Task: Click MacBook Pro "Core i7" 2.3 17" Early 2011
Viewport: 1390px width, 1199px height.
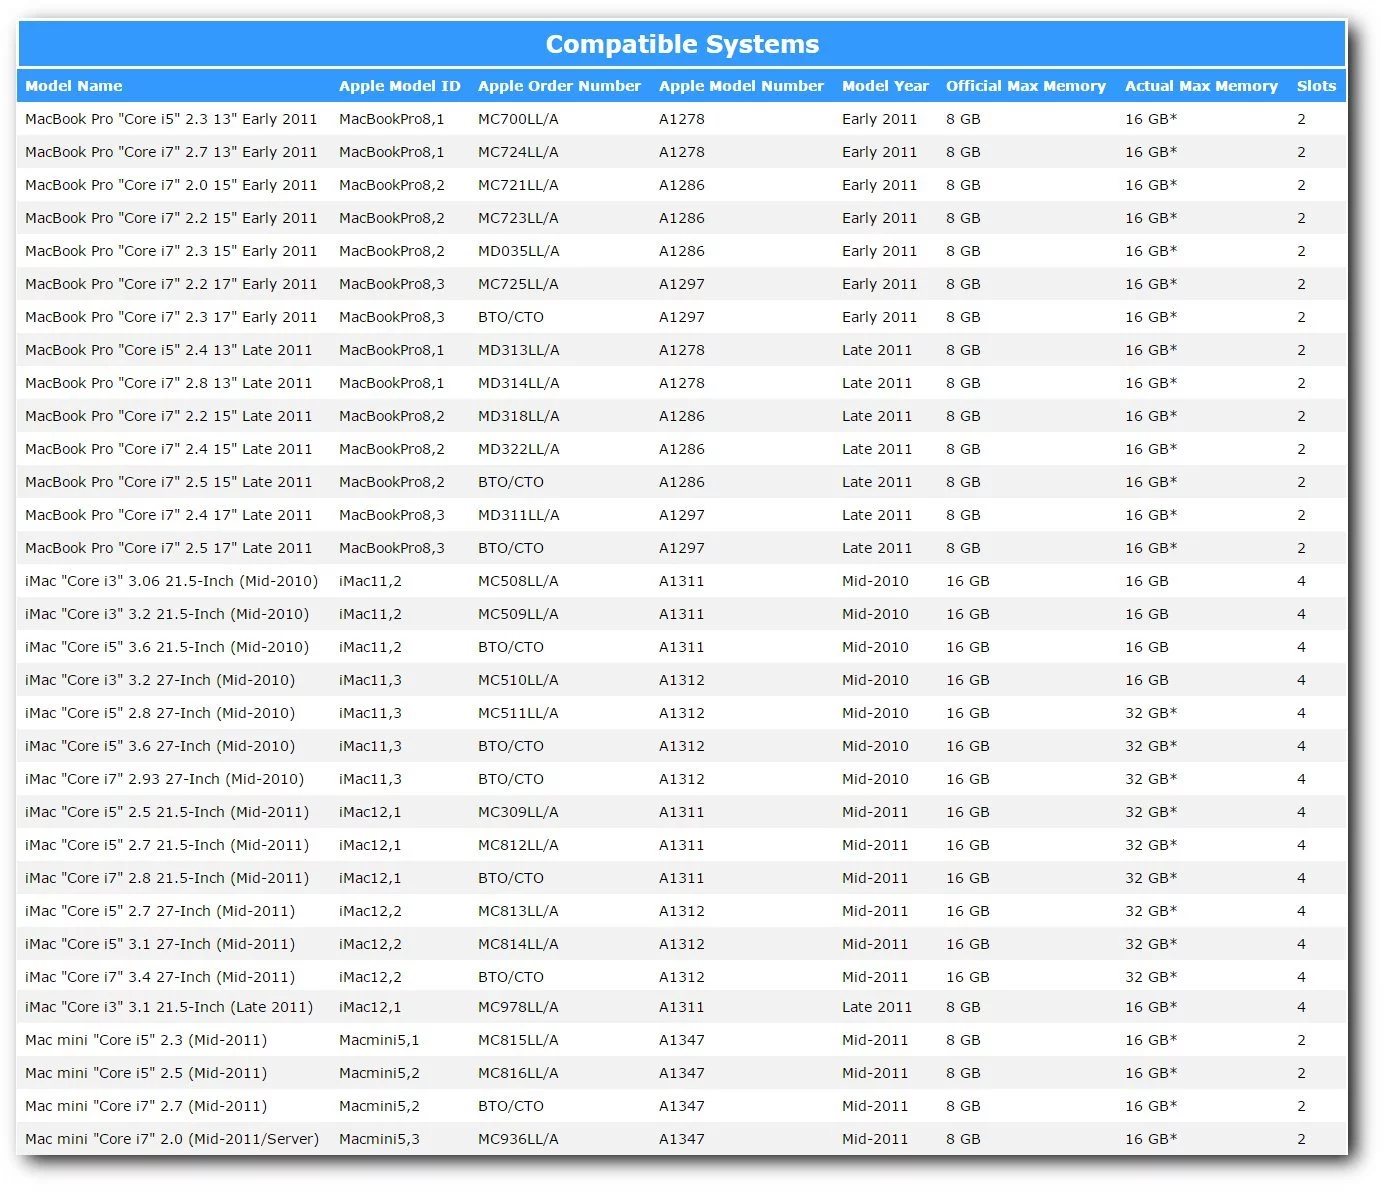Action: (x=171, y=317)
